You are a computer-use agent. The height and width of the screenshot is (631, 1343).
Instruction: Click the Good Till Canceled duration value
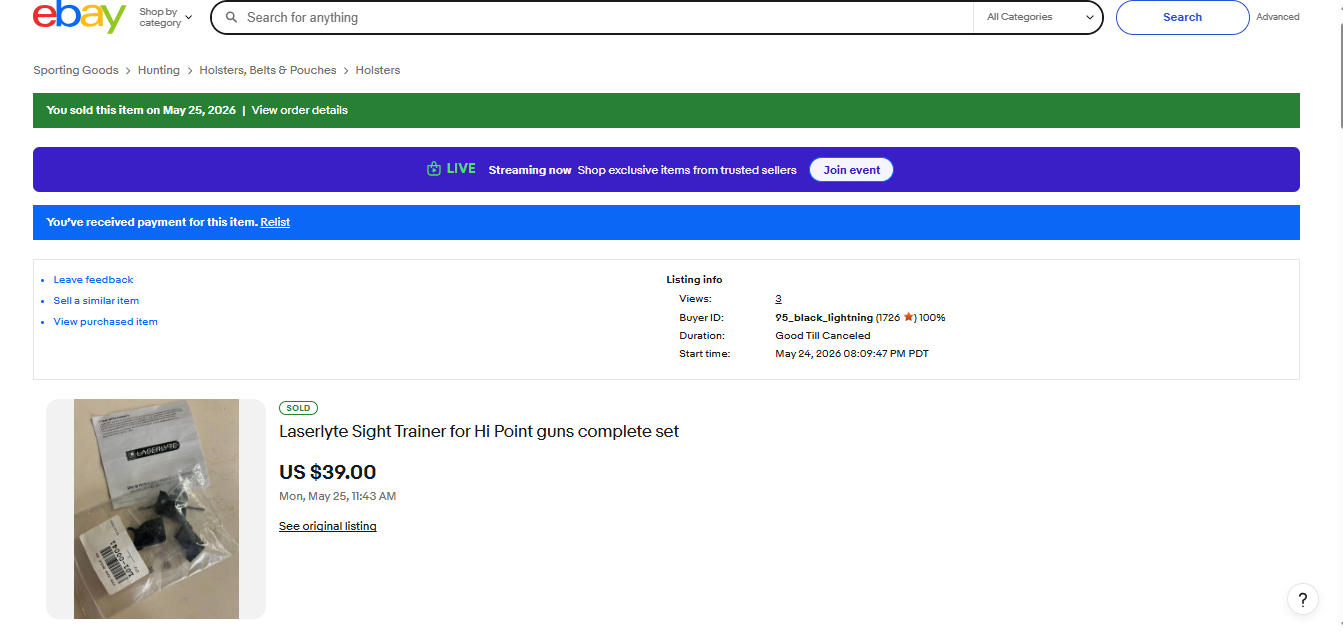(x=823, y=336)
